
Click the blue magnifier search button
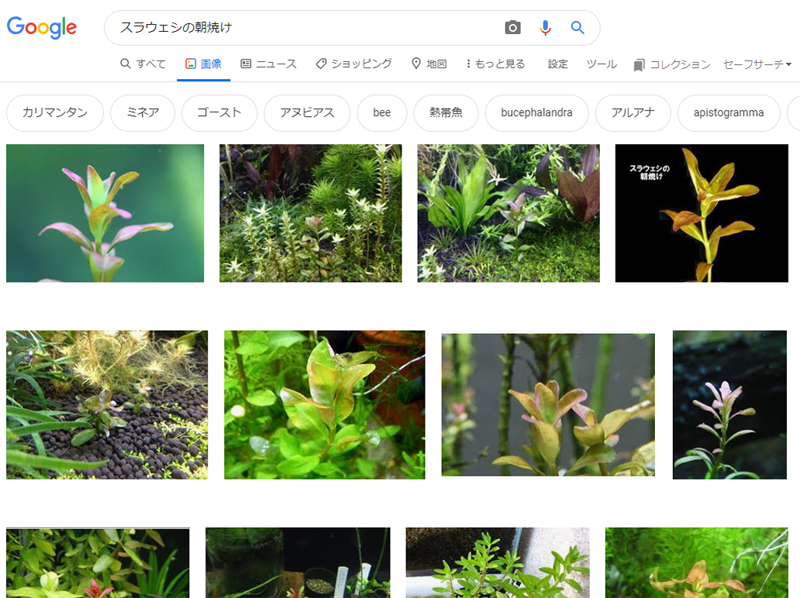(x=577, y=28)
